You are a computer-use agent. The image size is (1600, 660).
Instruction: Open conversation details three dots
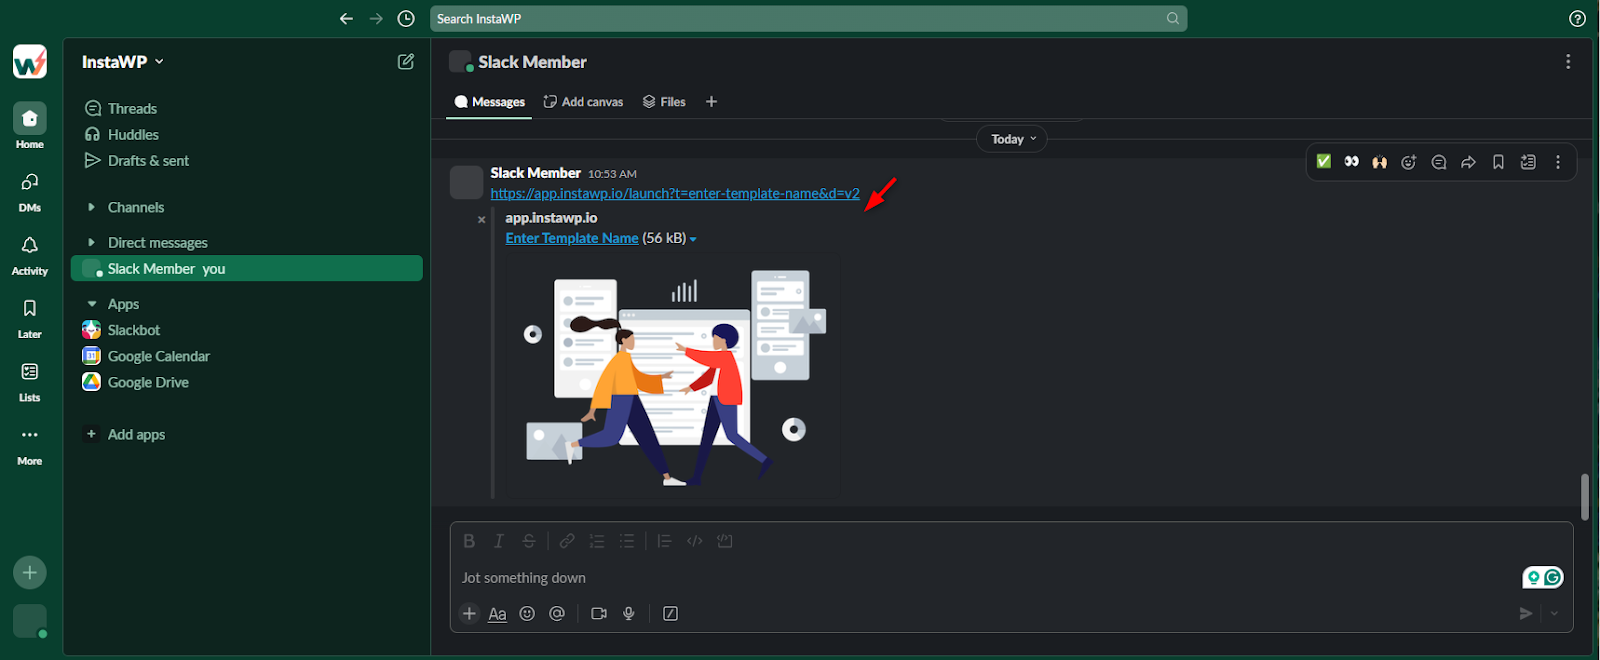pyautogui.click(x=1568, y=62)
